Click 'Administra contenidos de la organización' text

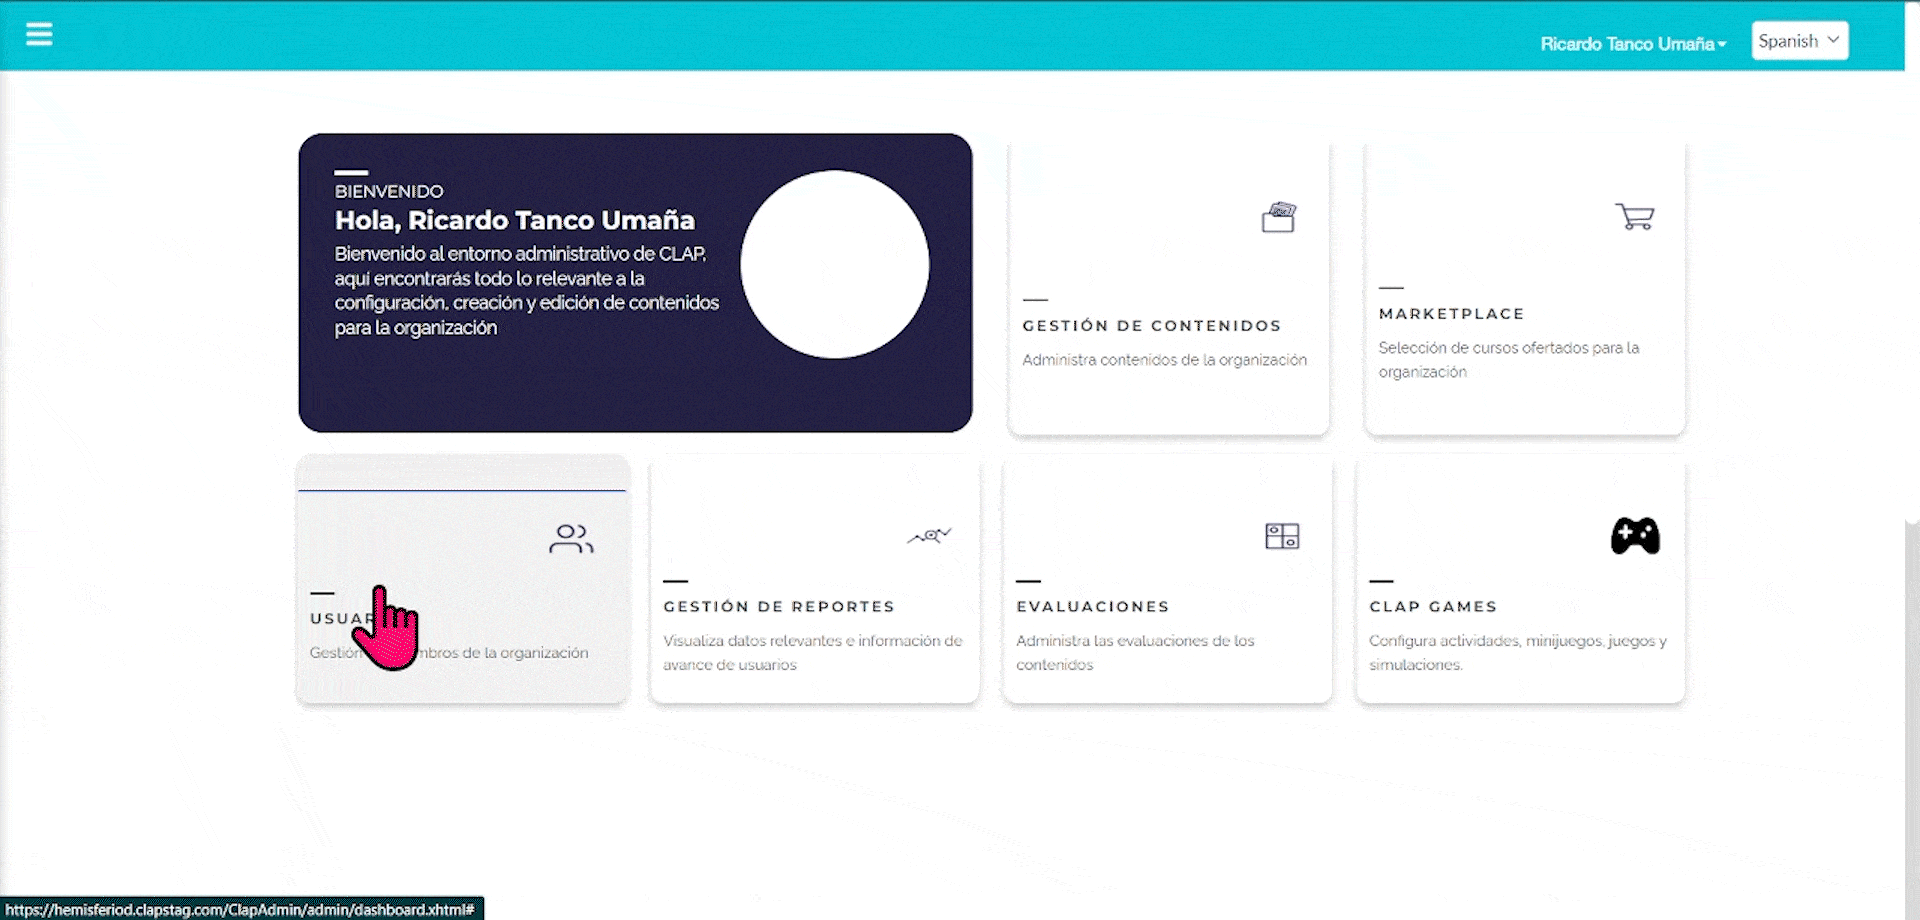tap(1164, 360)
